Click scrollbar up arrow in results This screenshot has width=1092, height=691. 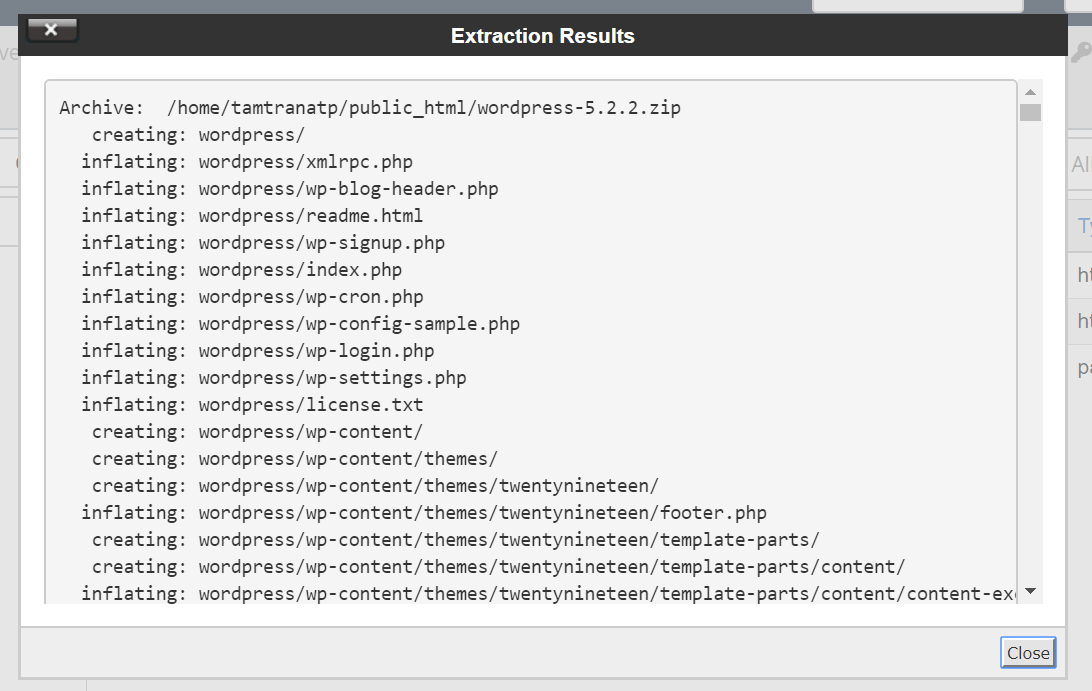[x=1031, y=92]
